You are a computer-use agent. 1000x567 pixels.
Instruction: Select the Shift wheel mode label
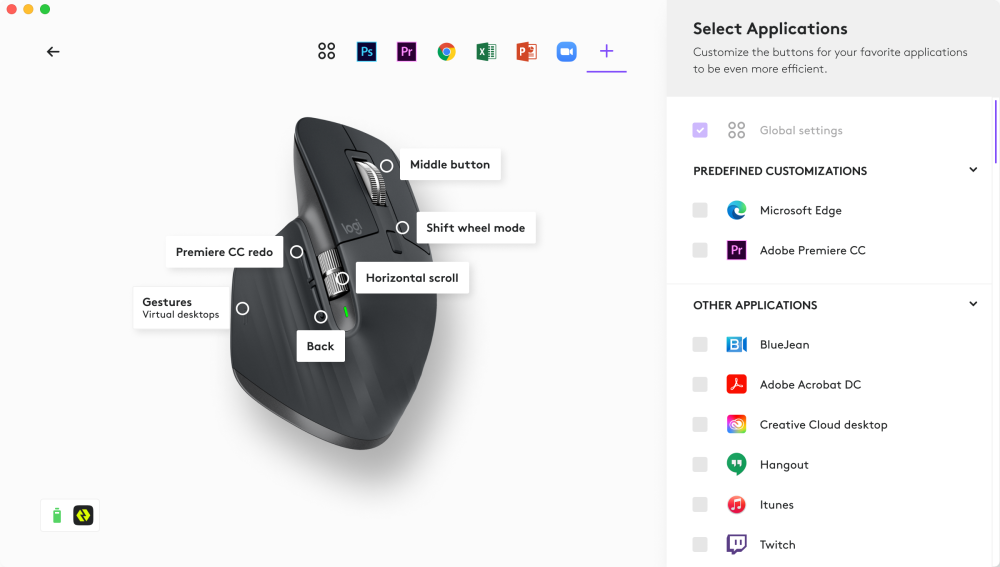click(x=476, y=228)
